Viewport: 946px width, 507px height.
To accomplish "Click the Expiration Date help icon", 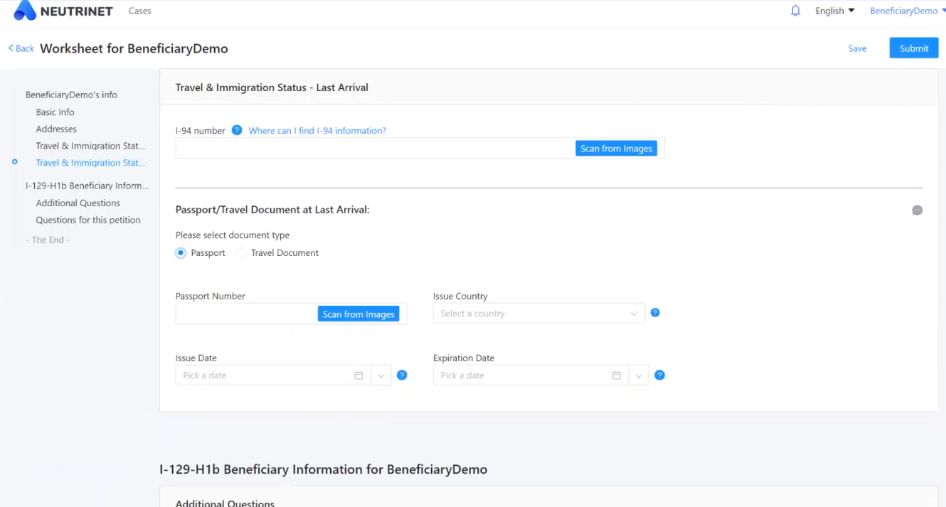I will [659, 375].
